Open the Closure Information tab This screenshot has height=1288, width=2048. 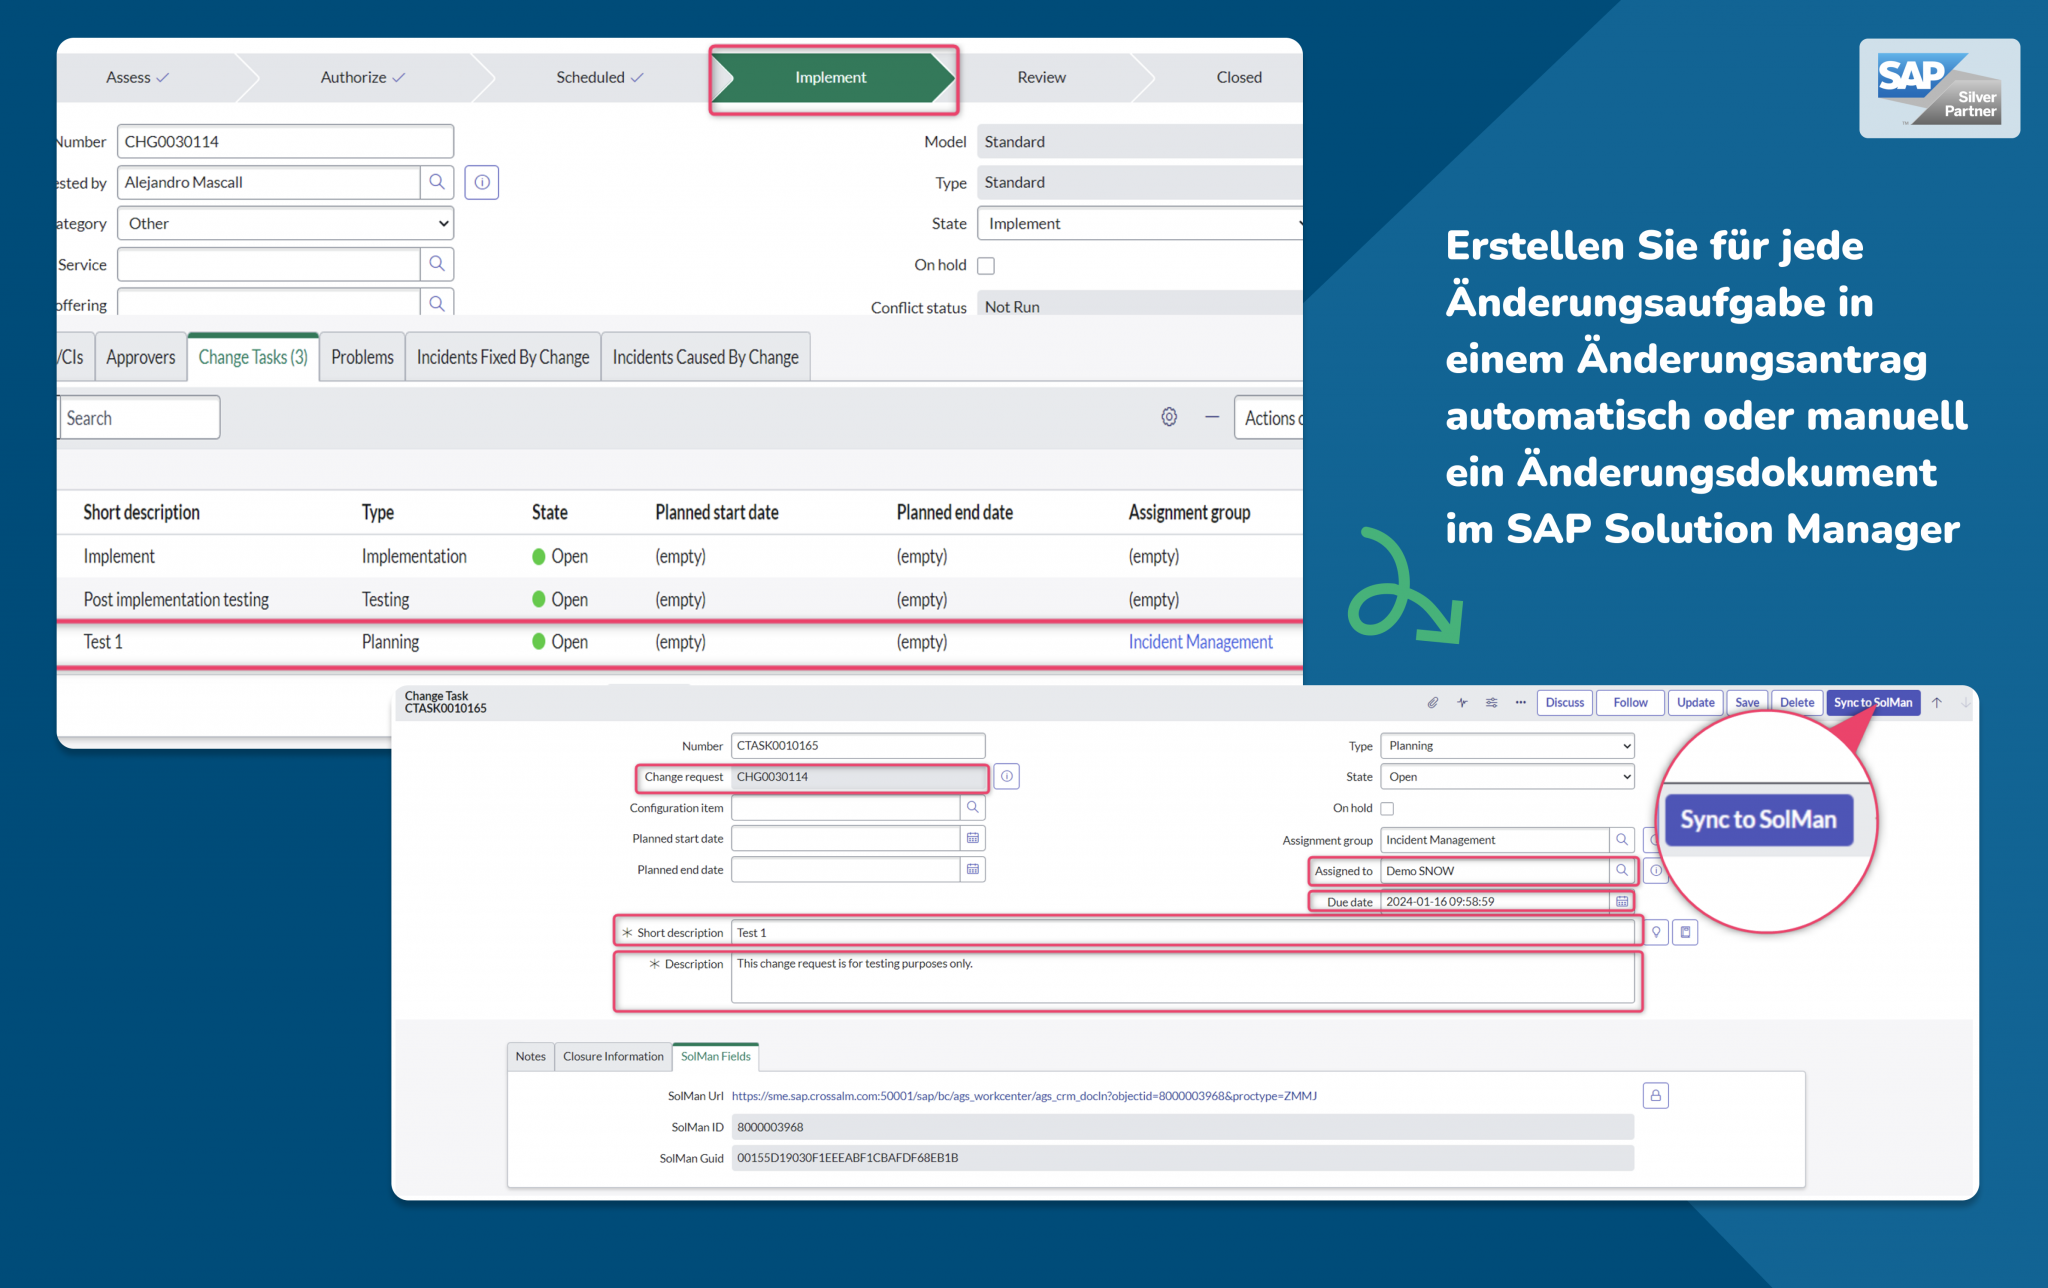613,1056
